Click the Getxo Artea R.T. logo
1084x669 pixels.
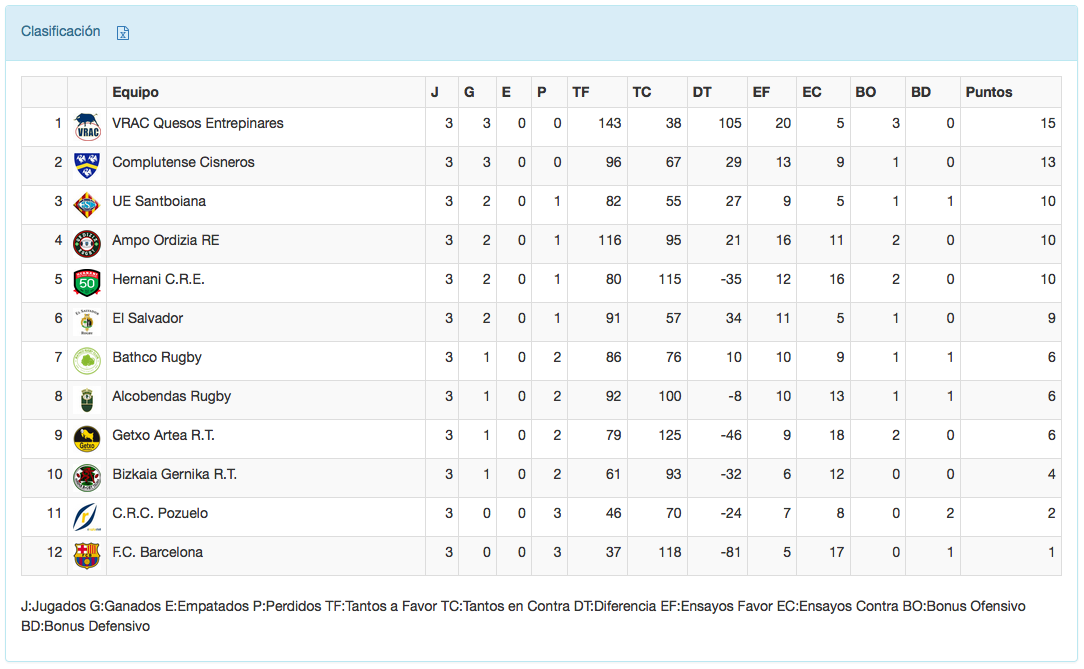coord(87,439)
